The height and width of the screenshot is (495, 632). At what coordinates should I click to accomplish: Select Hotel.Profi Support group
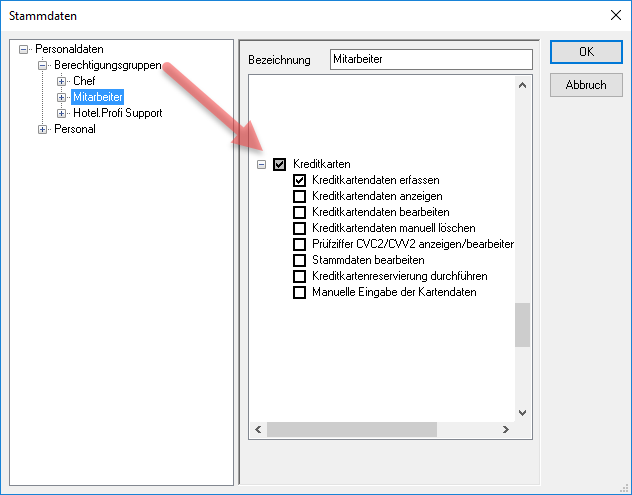tap(118, 113)
